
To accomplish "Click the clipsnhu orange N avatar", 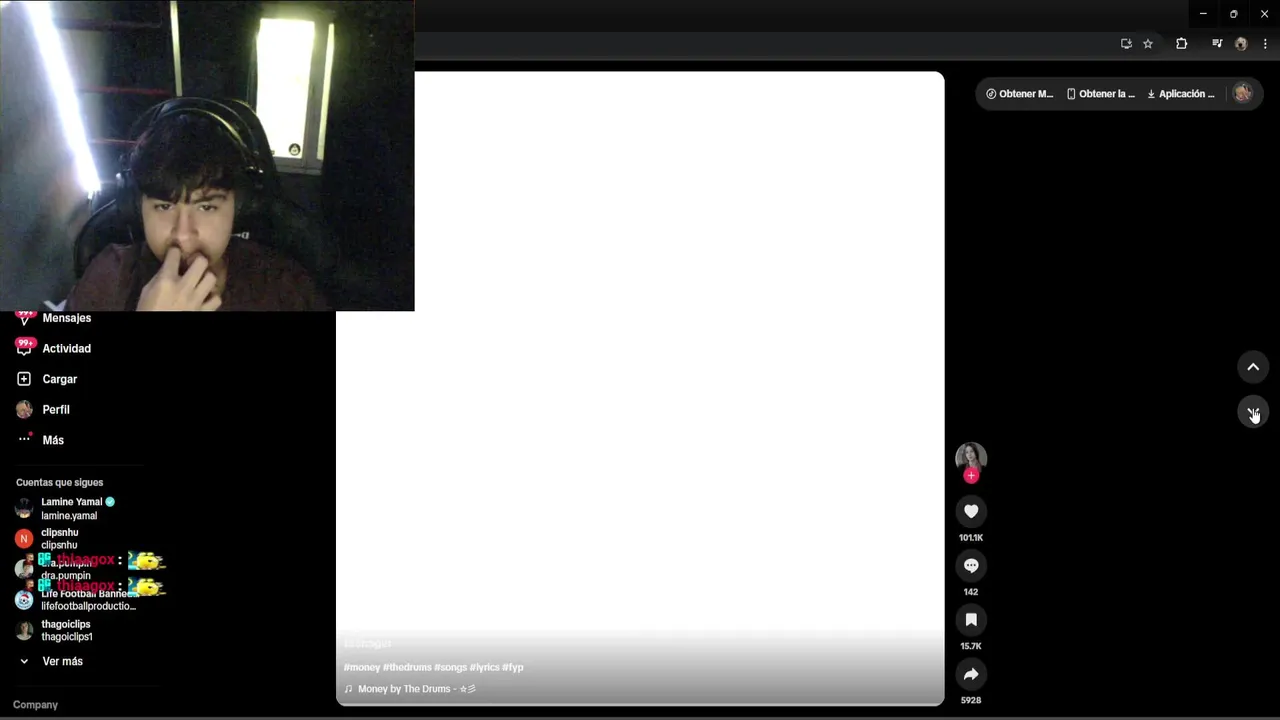I will (x=24, y=539).
